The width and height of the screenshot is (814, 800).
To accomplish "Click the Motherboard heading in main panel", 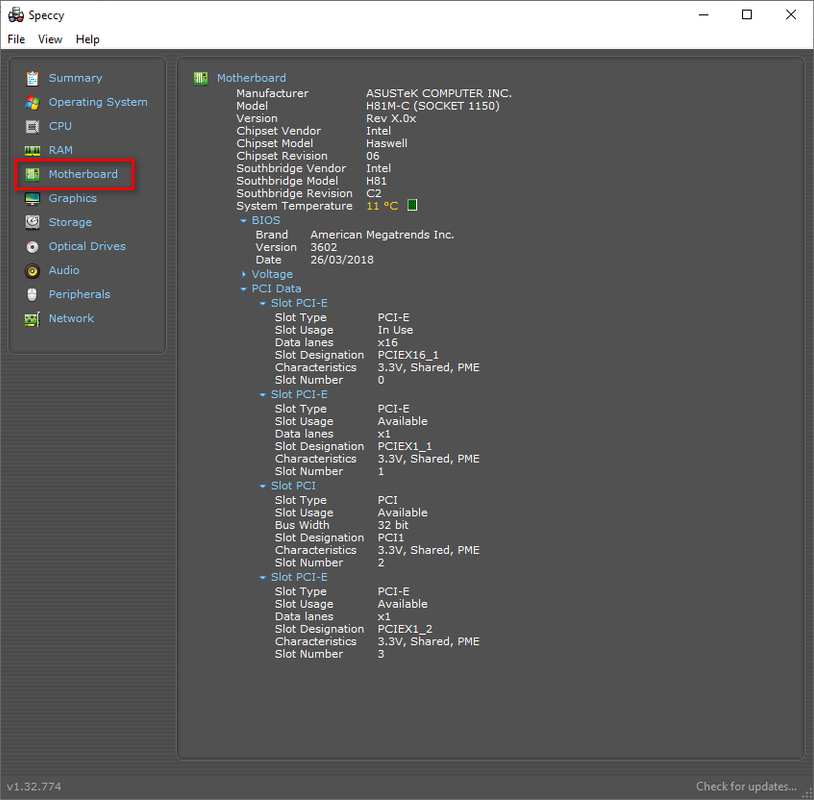I will (251, 78).
